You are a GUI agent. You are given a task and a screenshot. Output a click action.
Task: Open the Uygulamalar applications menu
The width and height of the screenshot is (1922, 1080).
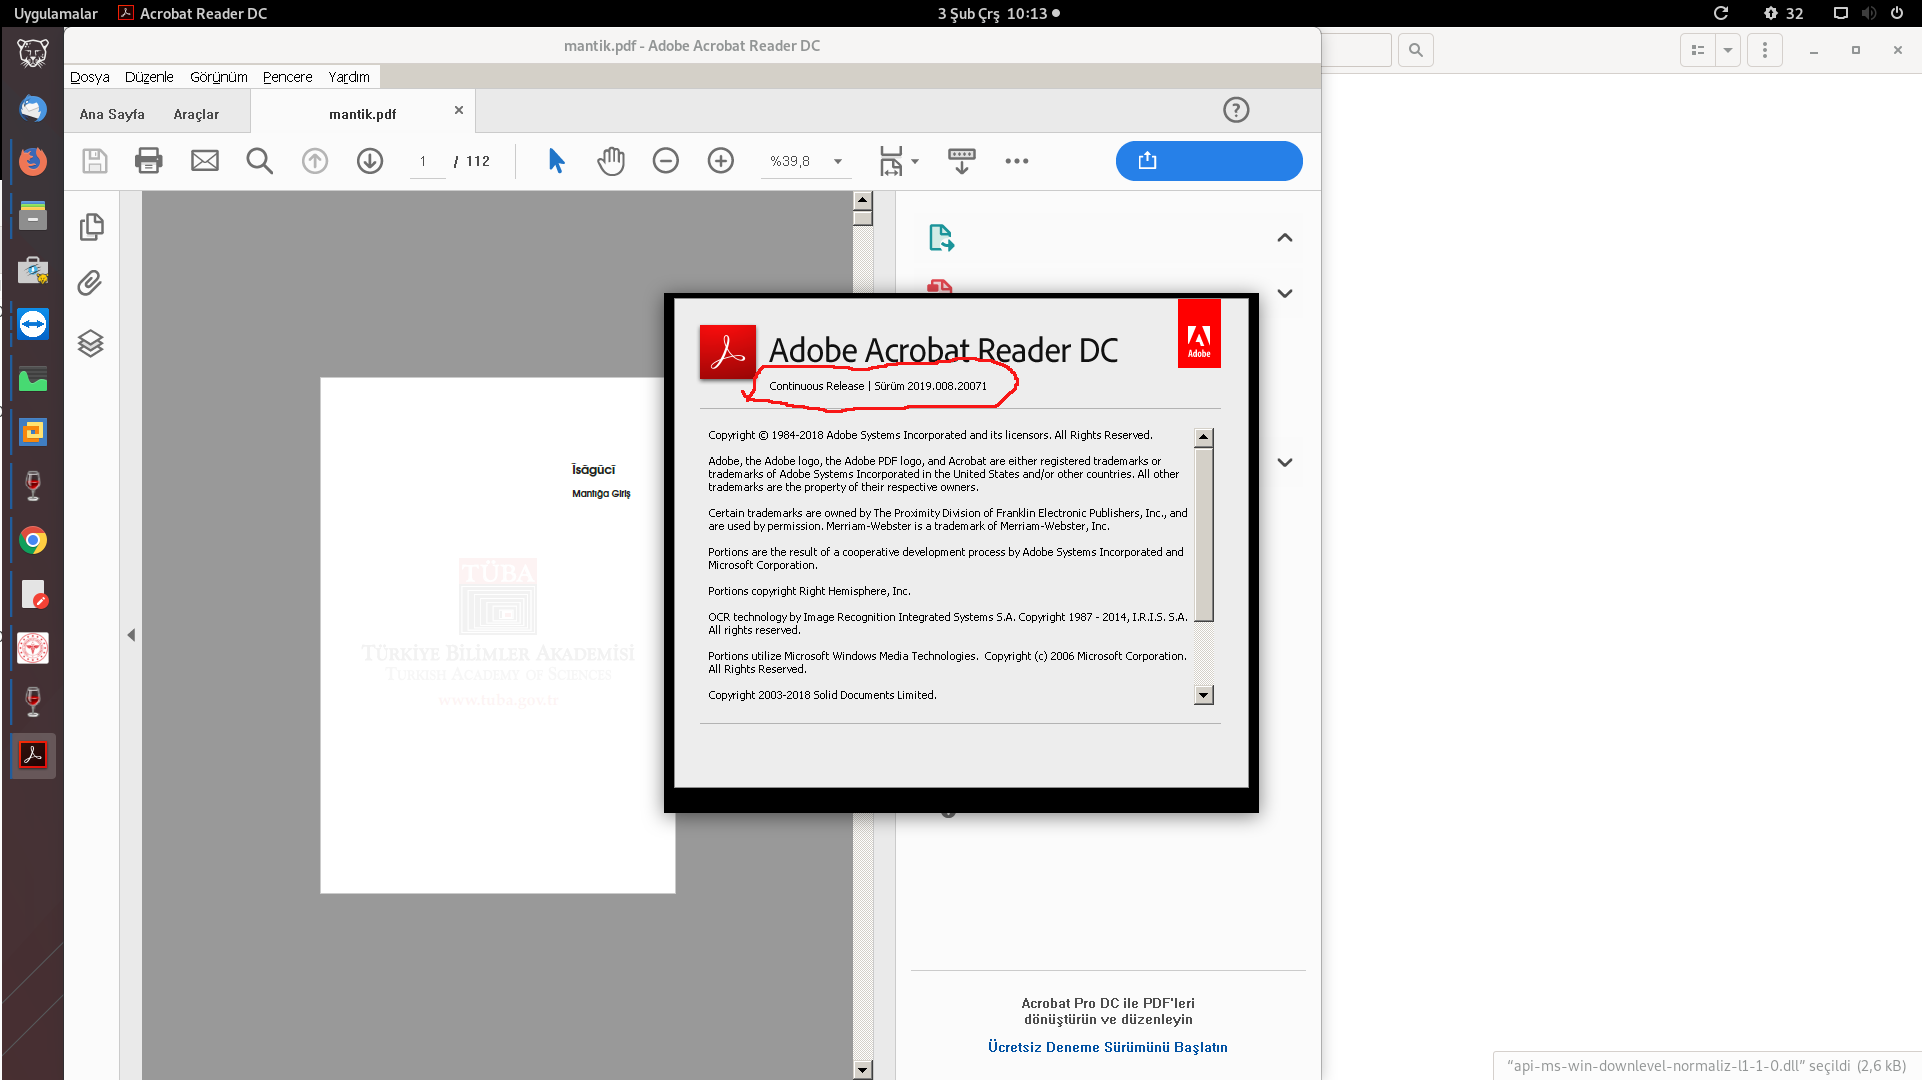point(56,13)
